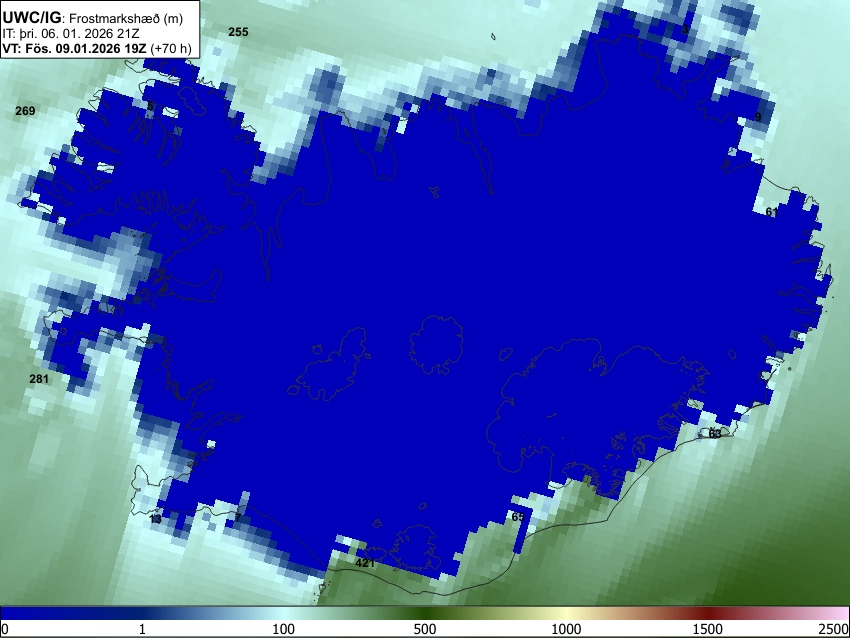Click the 'VT: Fös. 09.01.2026 19Z' valid time
This screenshot has width=850, height=638.
(74, 48)
